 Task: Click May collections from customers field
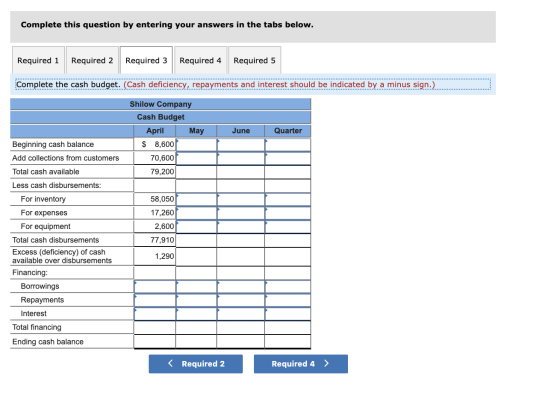click(x=196, y=158)
